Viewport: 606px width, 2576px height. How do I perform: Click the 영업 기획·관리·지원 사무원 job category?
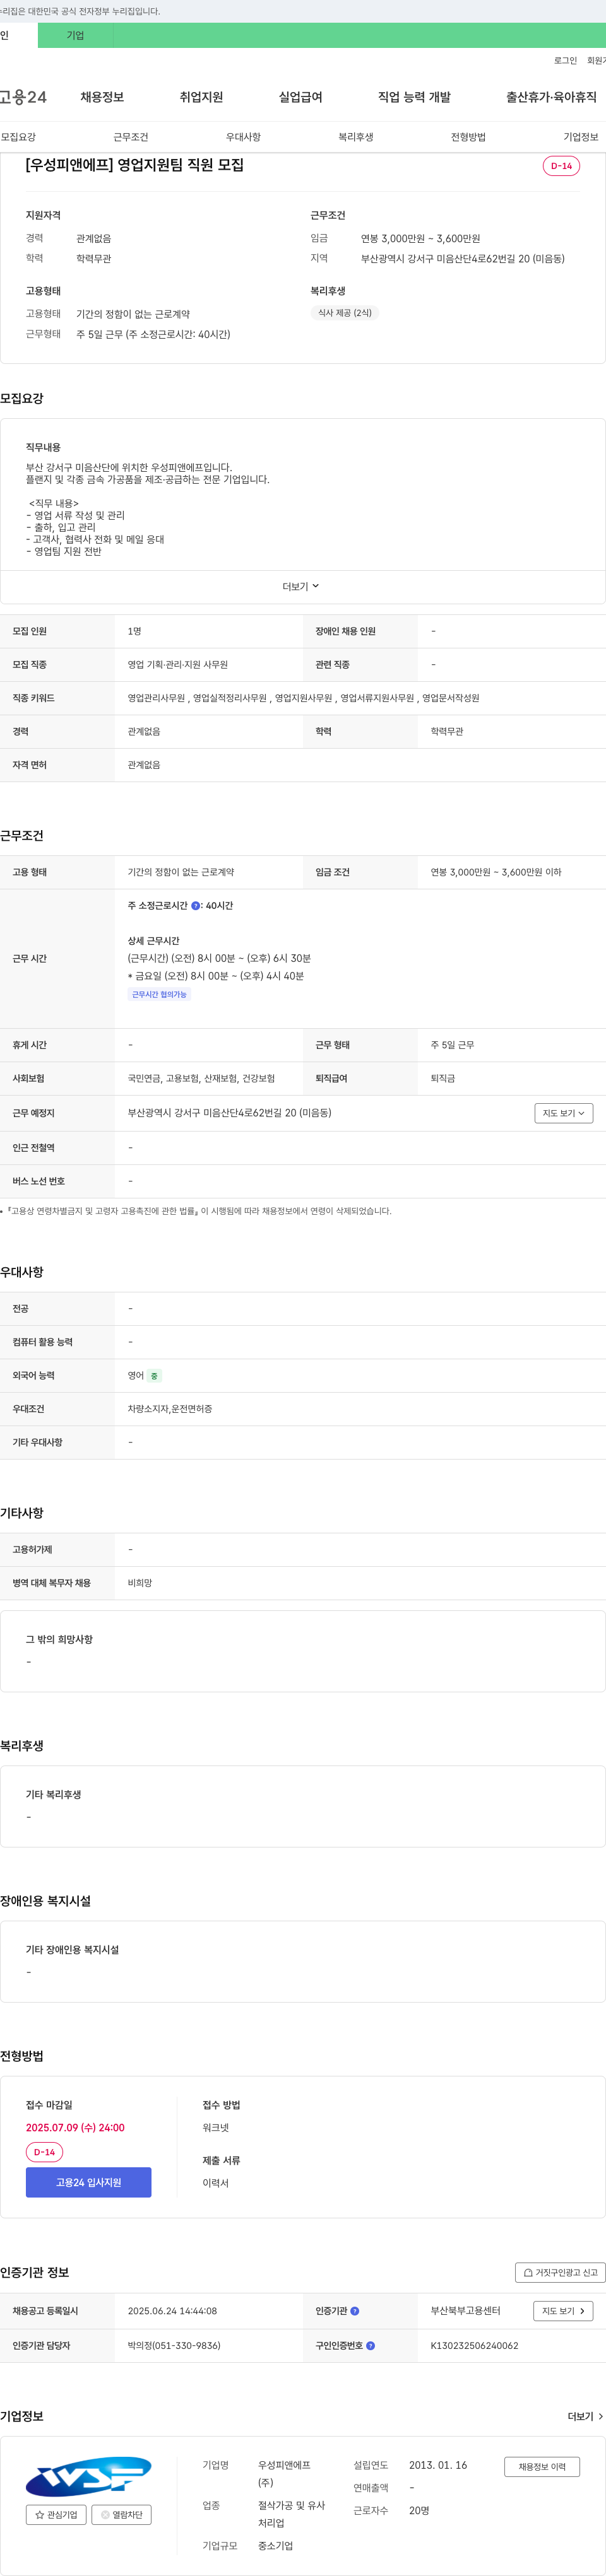click(x=178, y=664)
